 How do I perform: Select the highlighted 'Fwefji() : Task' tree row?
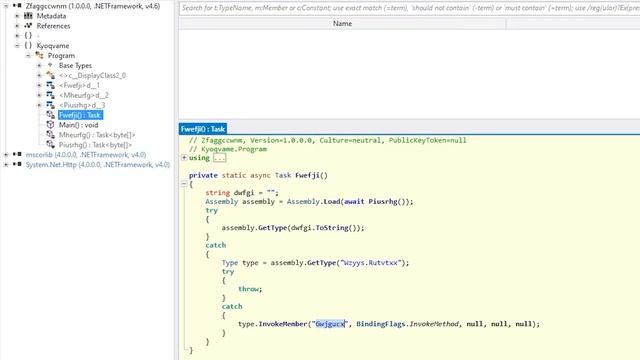[x=80, y=115]
